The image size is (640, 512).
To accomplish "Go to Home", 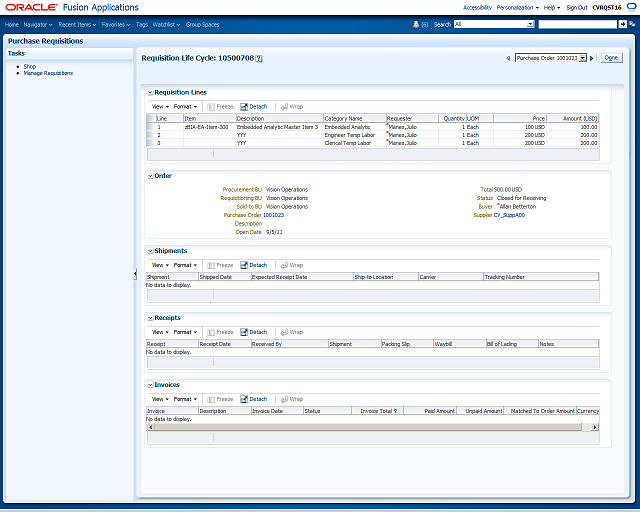I will (x=12, y=25).
